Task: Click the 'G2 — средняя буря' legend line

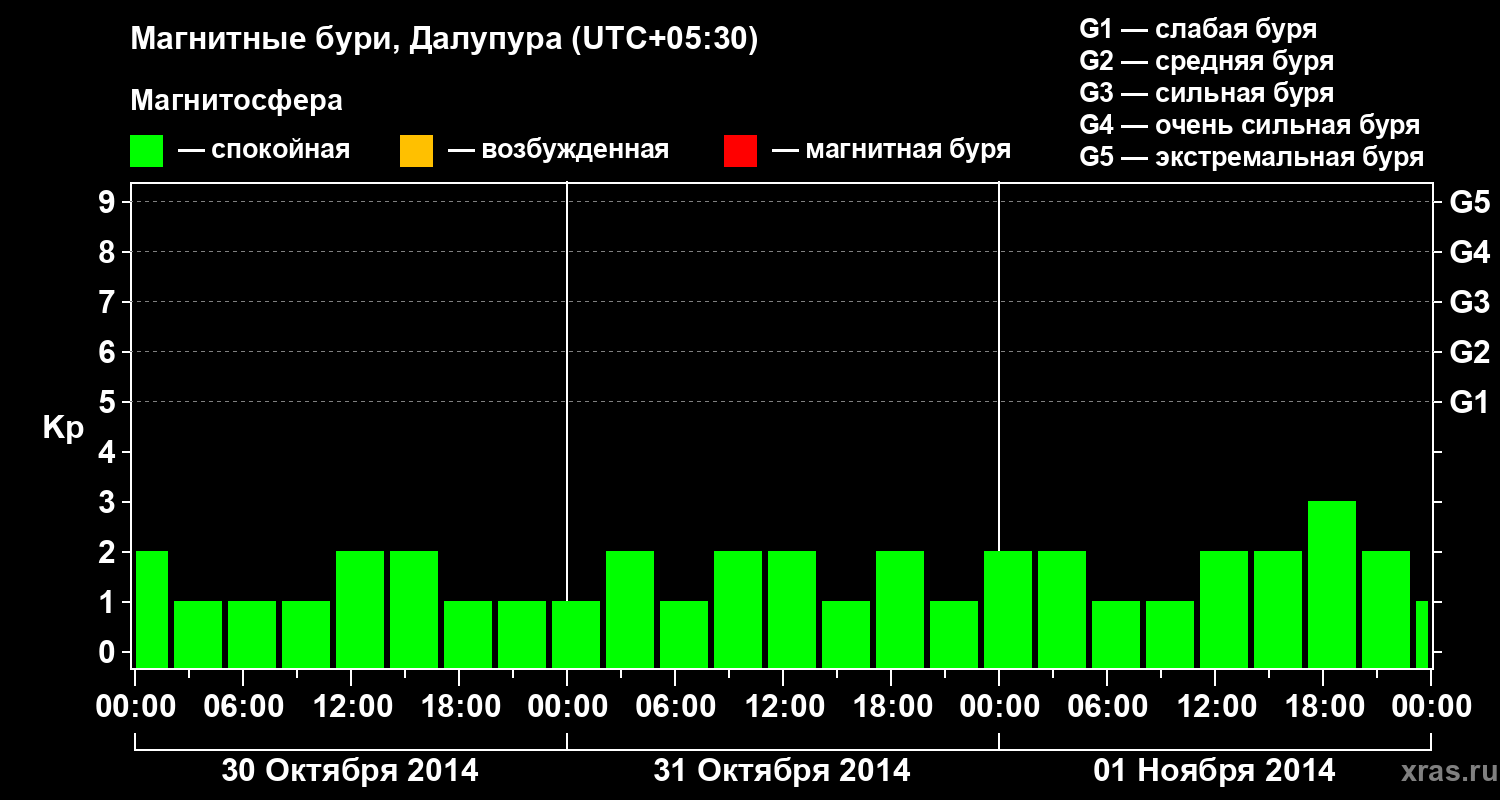Action: pos(1206,61)
